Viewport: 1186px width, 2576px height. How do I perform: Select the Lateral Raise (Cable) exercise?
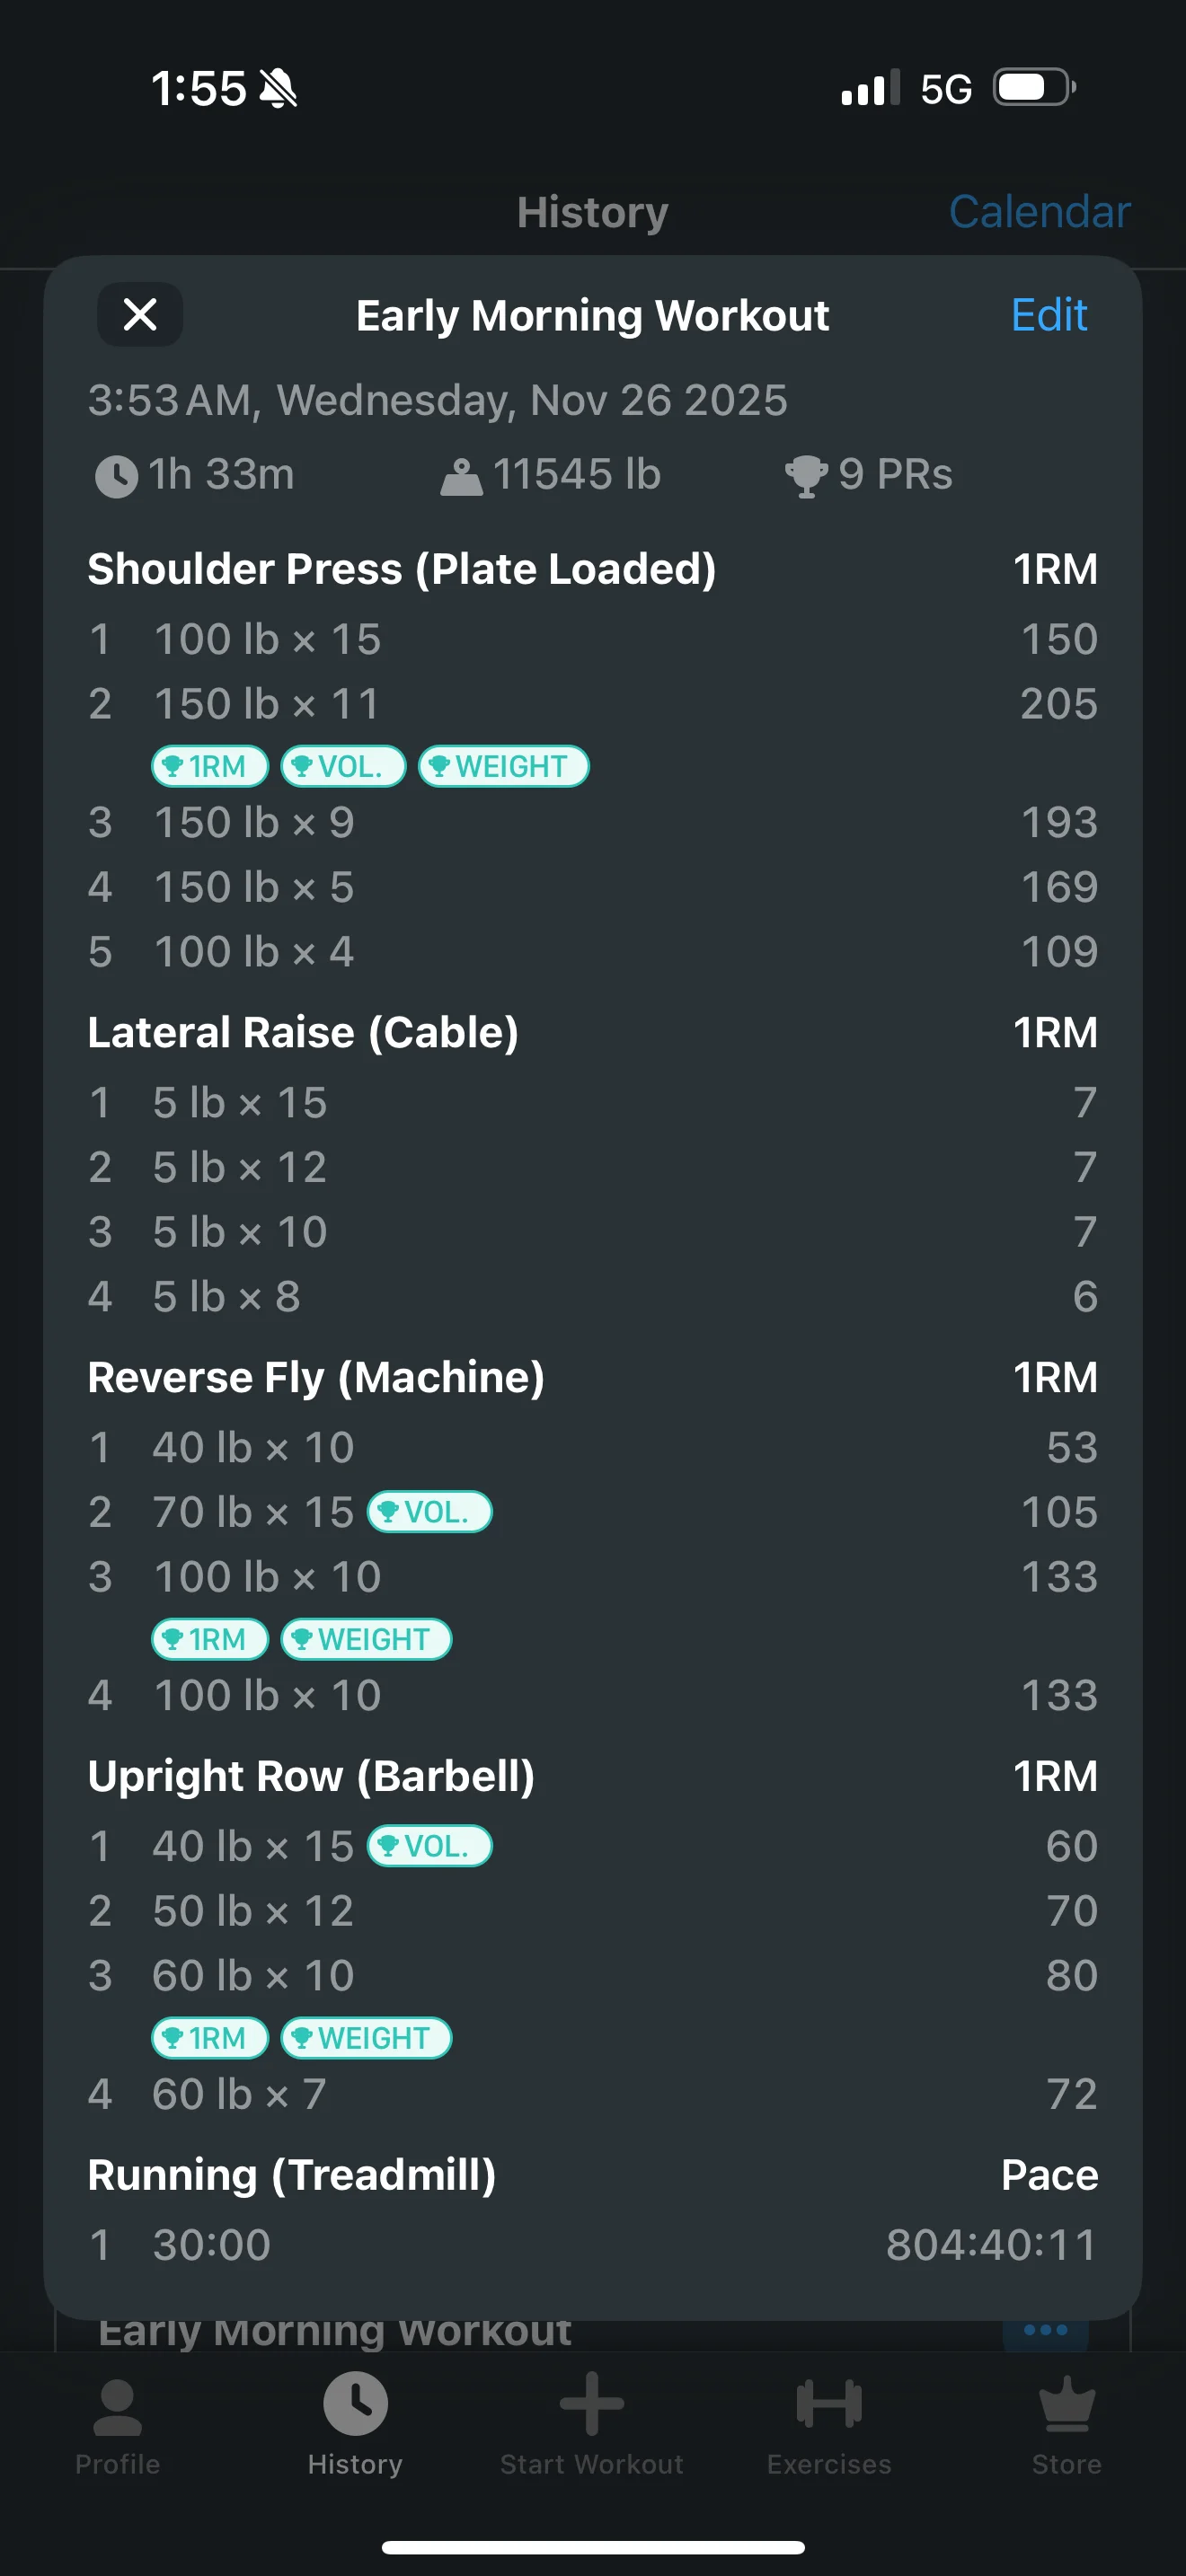[303, 1033]
